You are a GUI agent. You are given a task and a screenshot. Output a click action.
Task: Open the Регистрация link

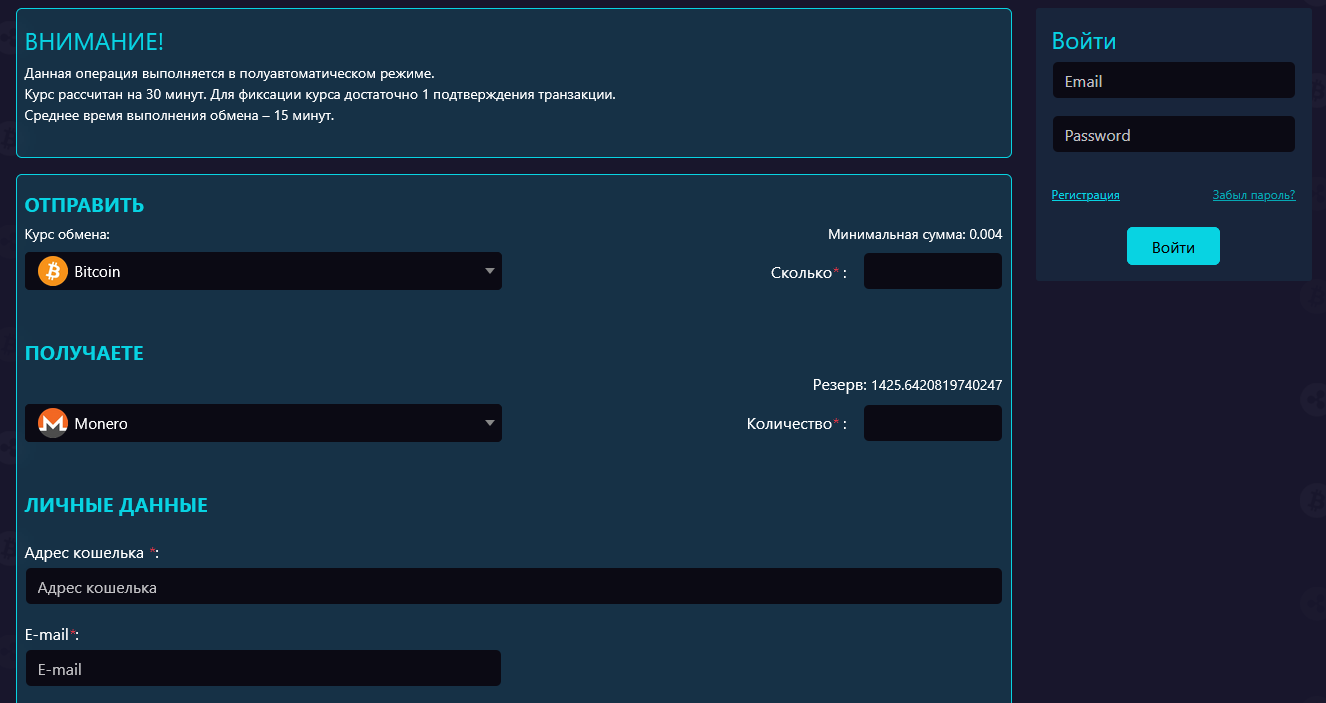(x=1085, y=196)
